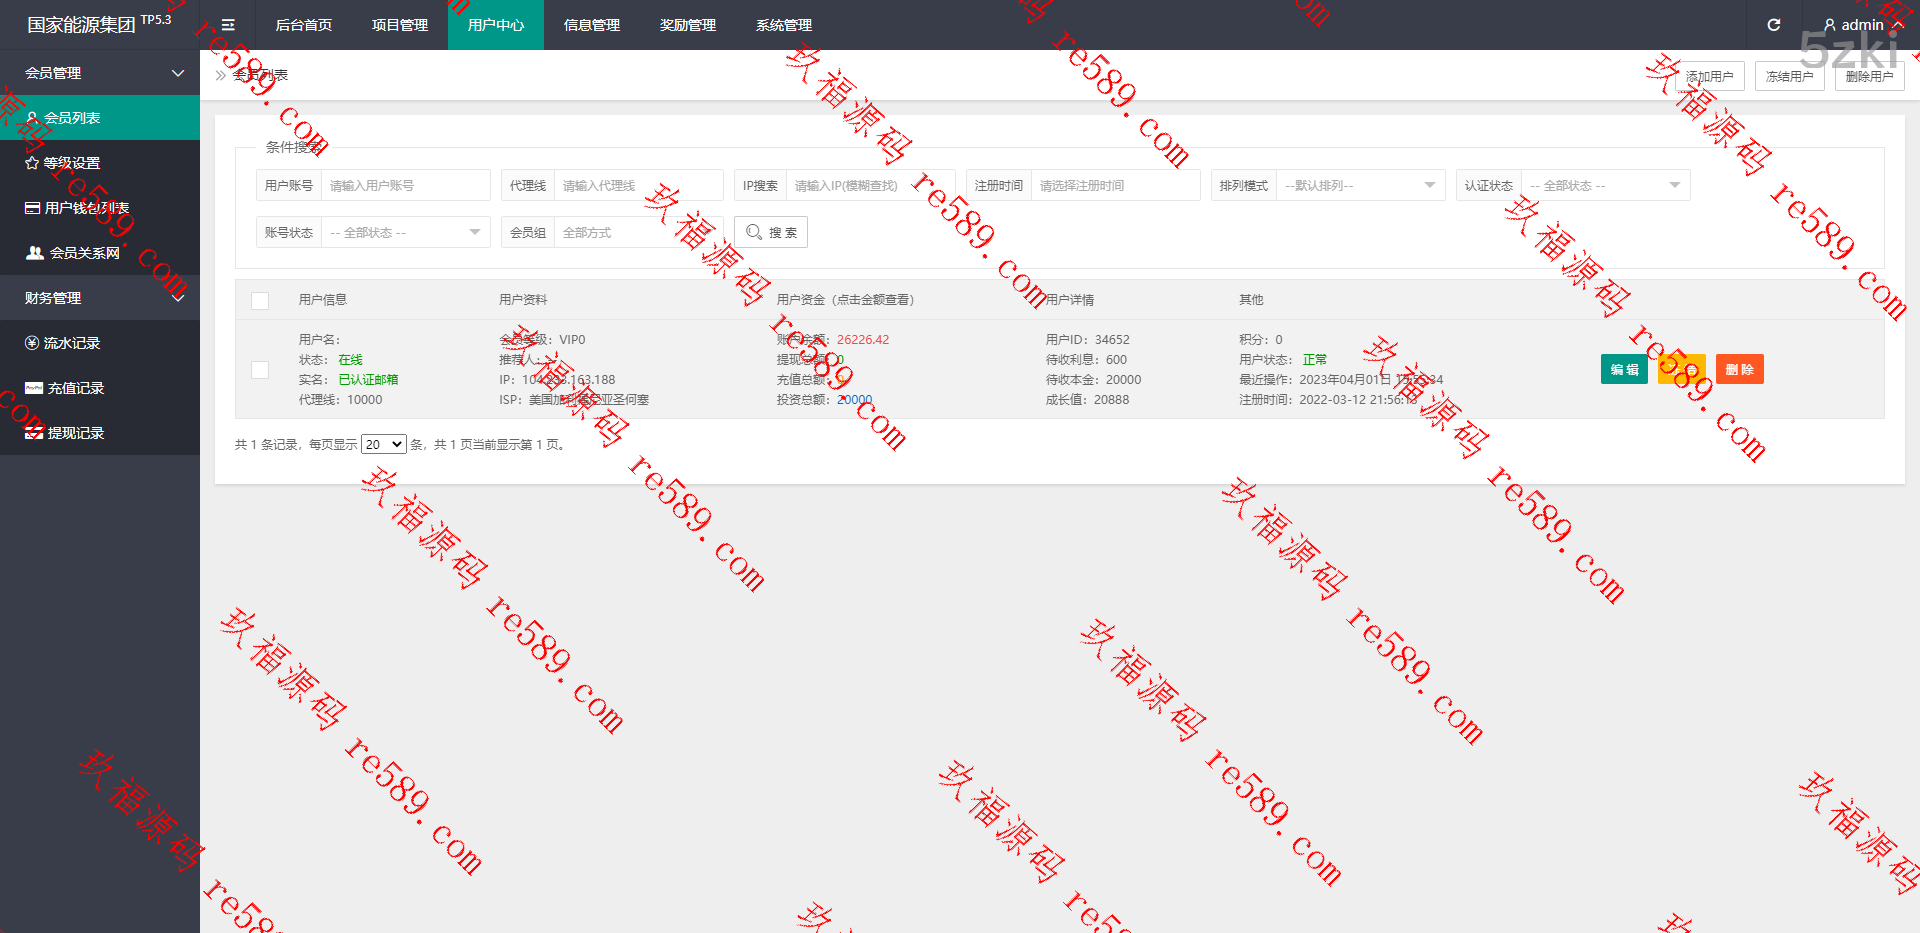Open the 排列模式 sort dropdown

1359,186
